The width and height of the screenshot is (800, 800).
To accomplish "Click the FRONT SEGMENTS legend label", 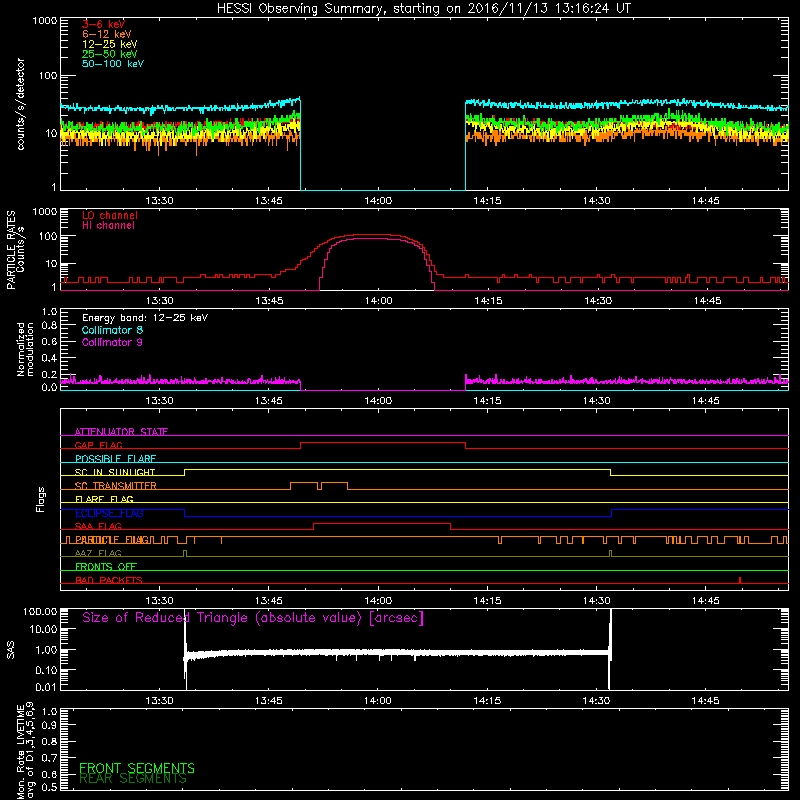I will (137, 768).
